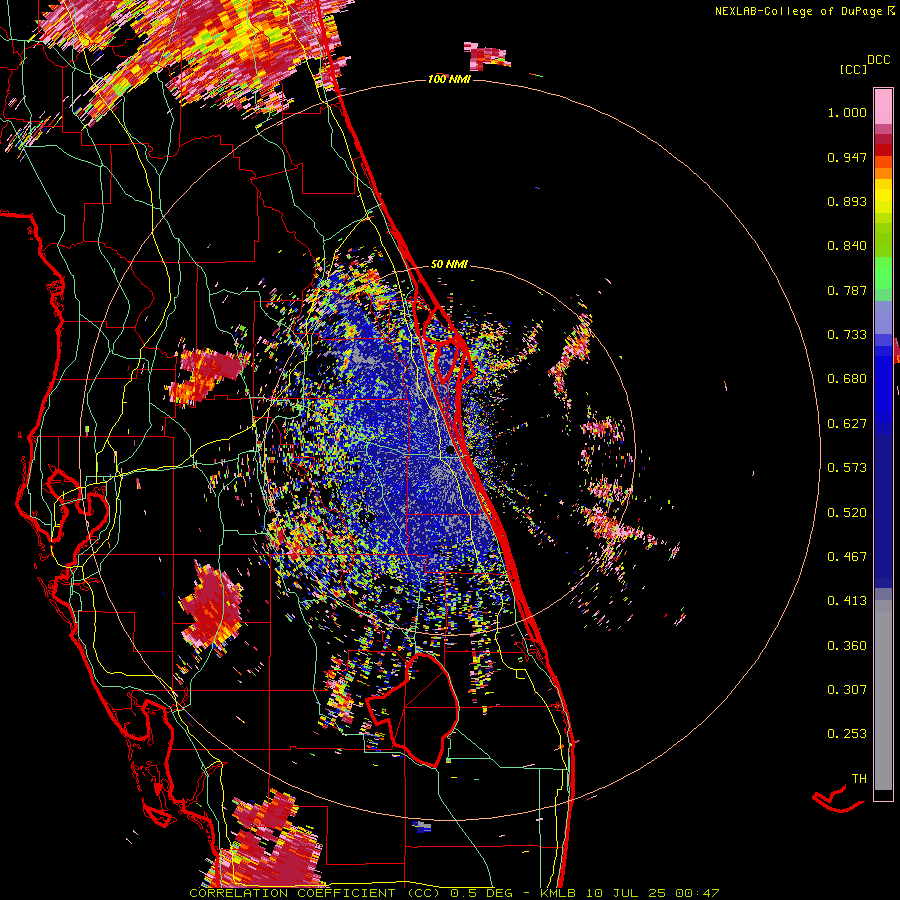
Task: Pick the green swatch beside 0.840
Action: pos(883,244)
